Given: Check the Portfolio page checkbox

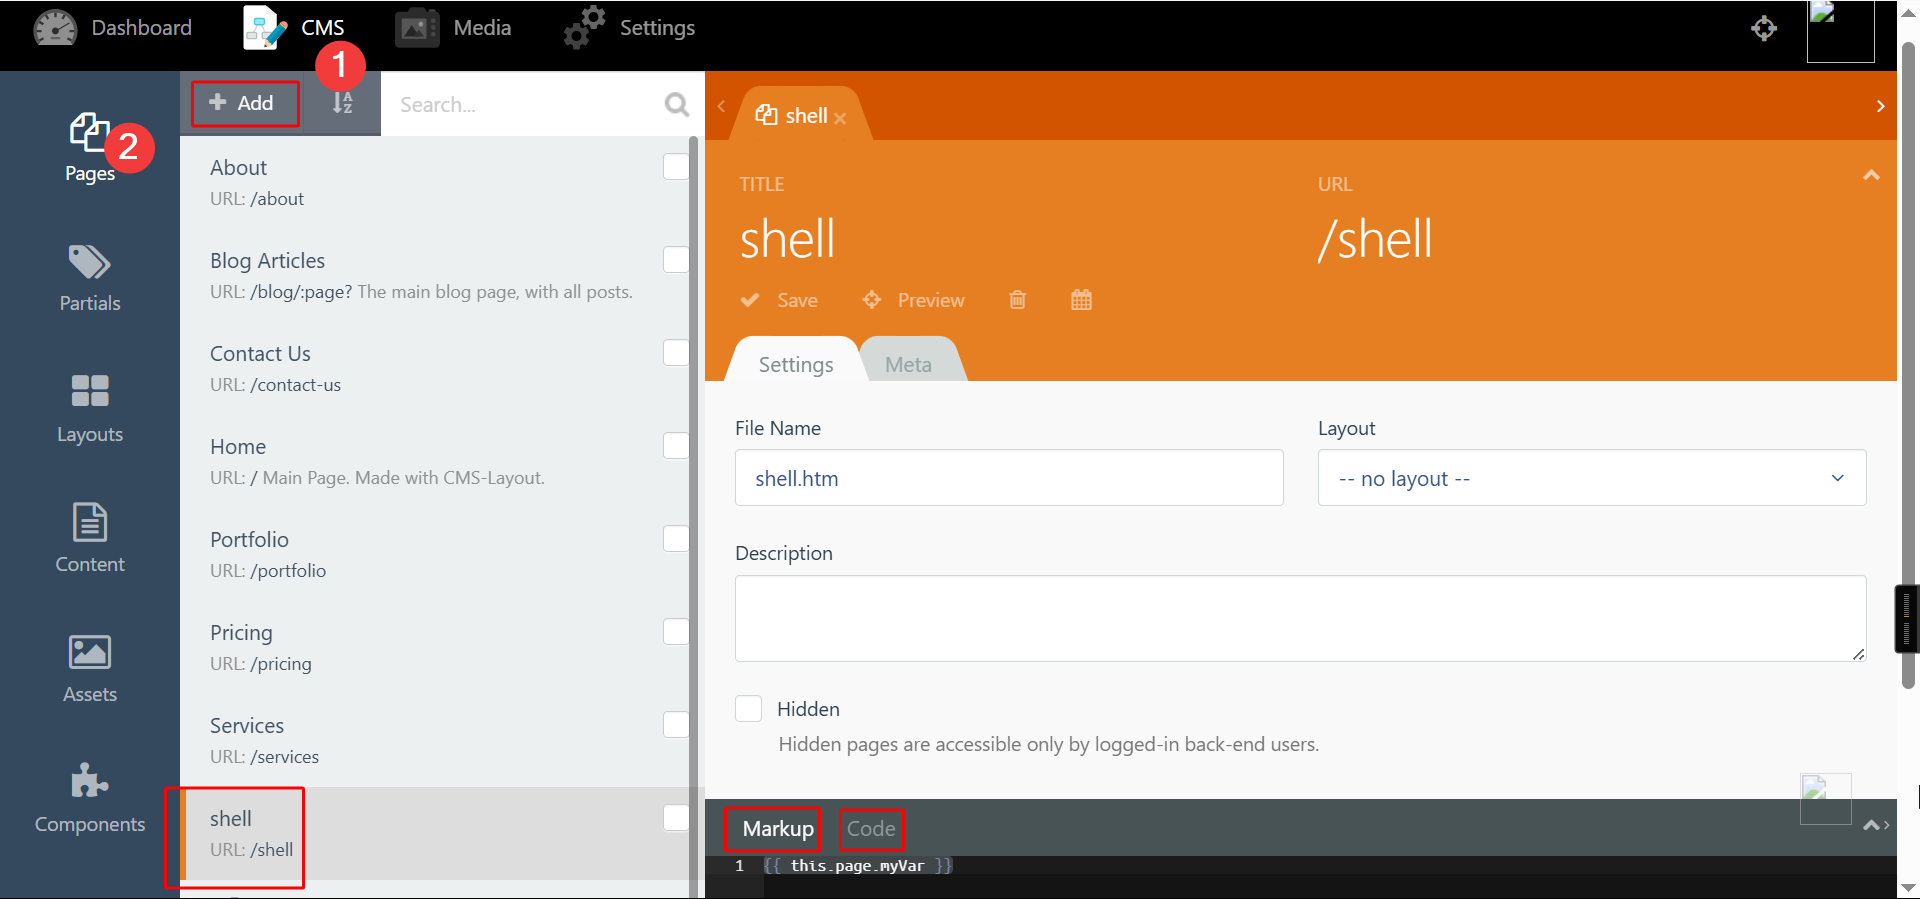Looking at the screenshot, I should click(x=676, y=539).
